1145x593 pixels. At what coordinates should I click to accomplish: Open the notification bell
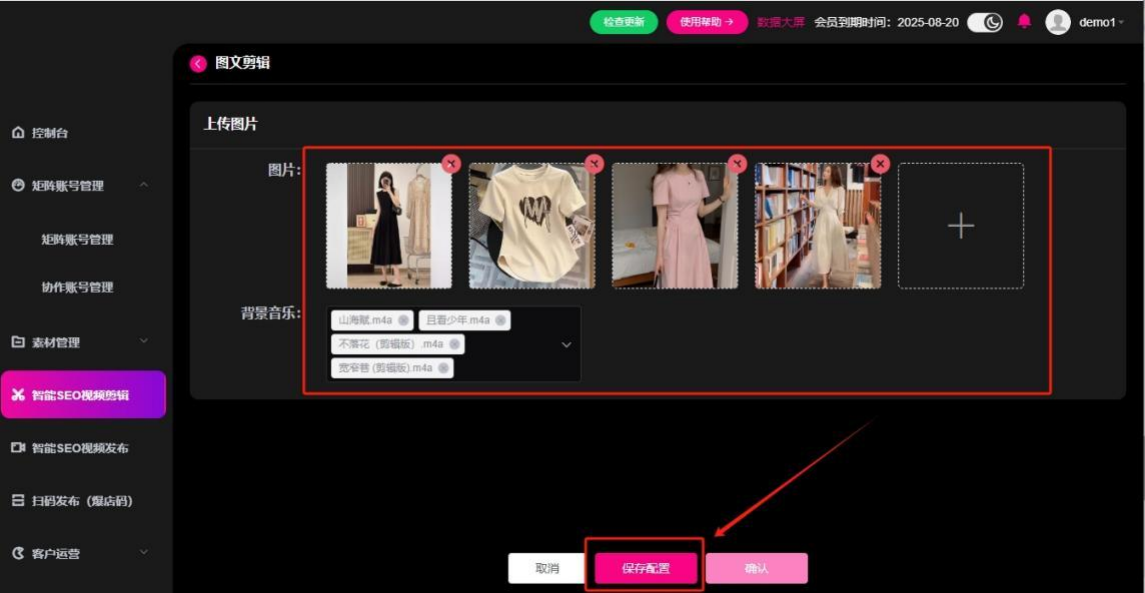(x=1024, y=22)
